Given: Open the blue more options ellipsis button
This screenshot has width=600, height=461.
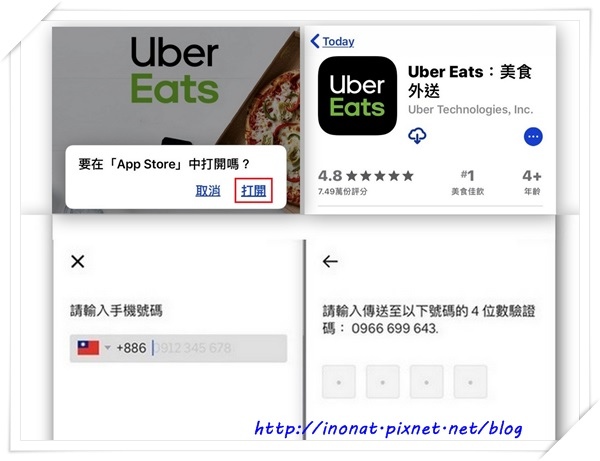Looking at the screenshot, I should pos(533,137).
